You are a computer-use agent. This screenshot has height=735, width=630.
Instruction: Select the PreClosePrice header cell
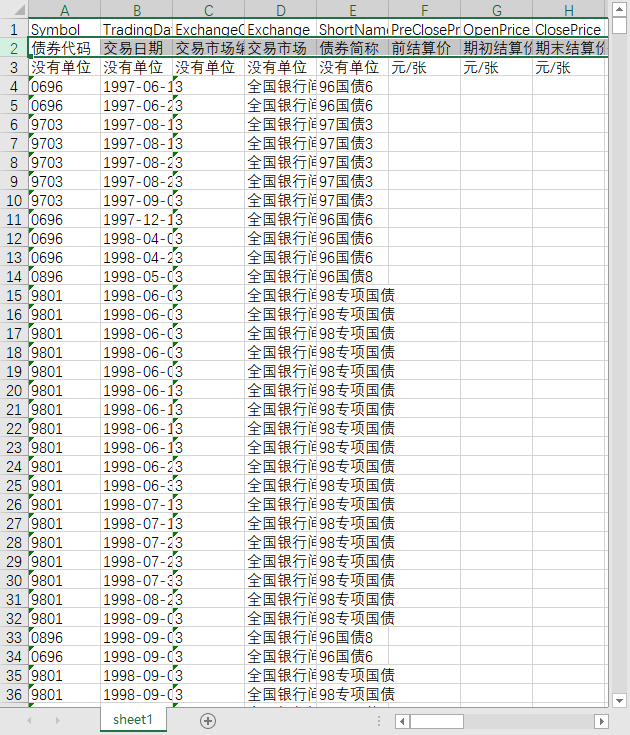coord(424,30)
